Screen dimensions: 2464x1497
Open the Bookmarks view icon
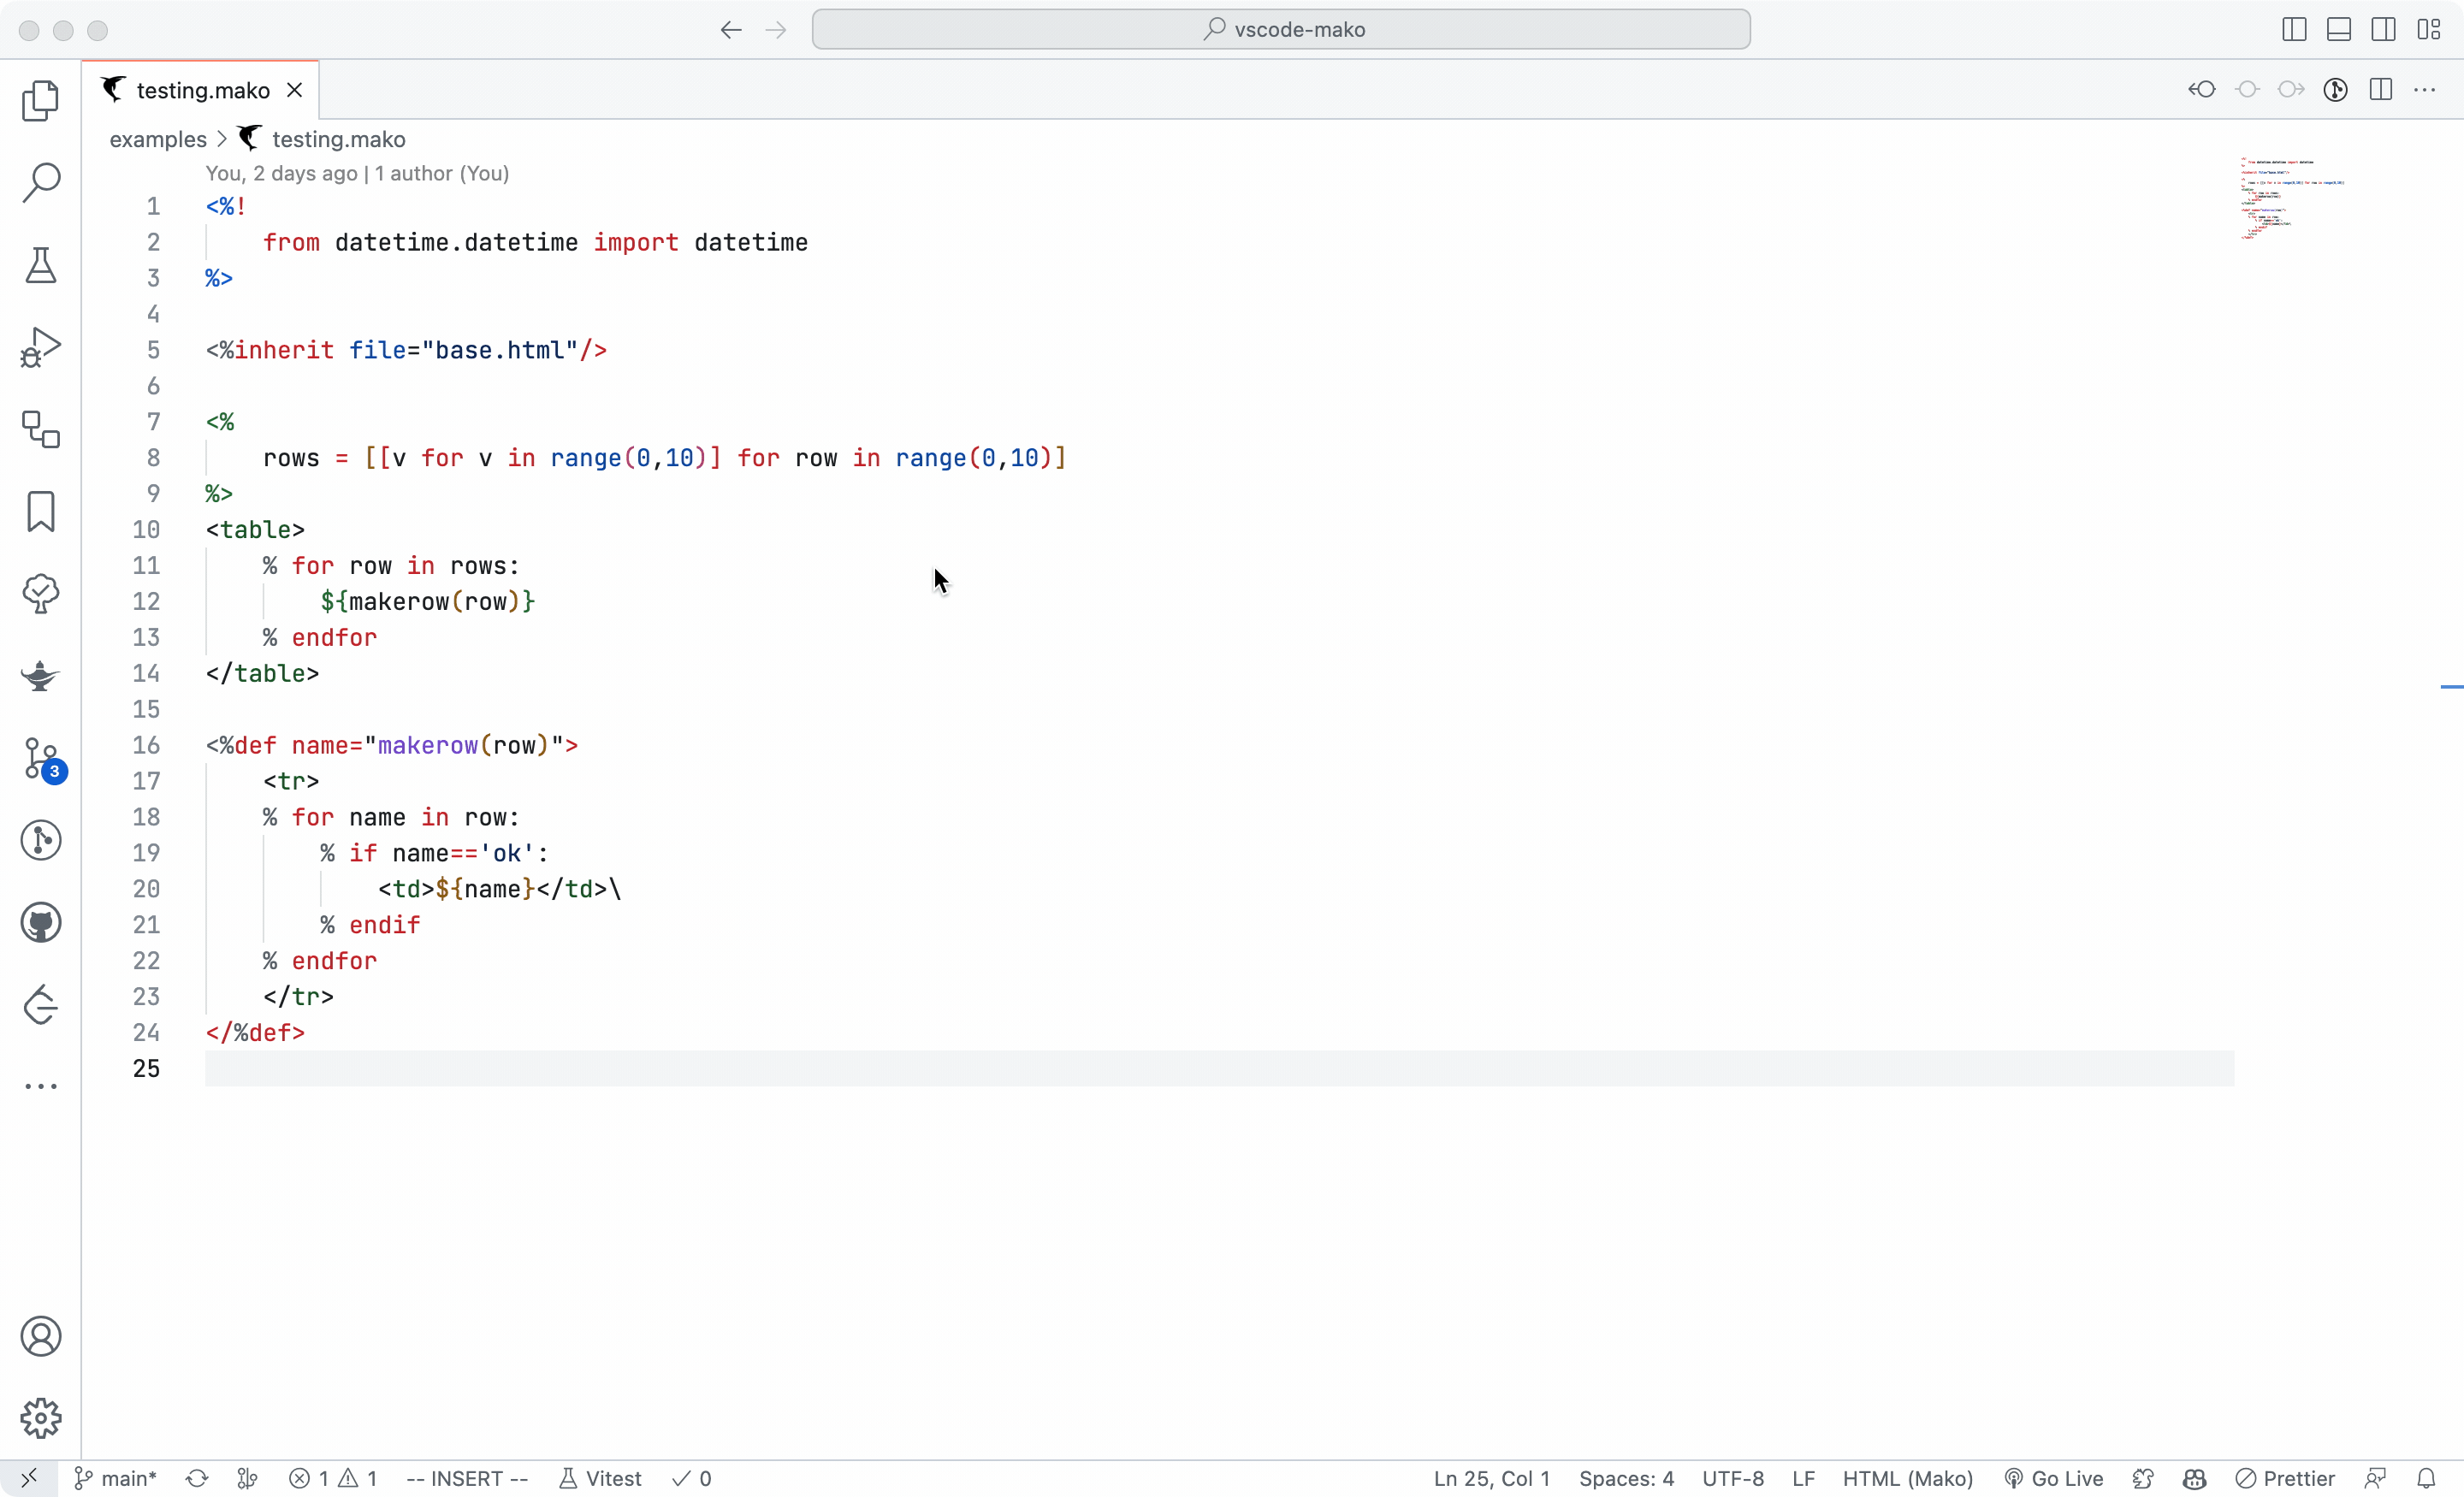40,511
